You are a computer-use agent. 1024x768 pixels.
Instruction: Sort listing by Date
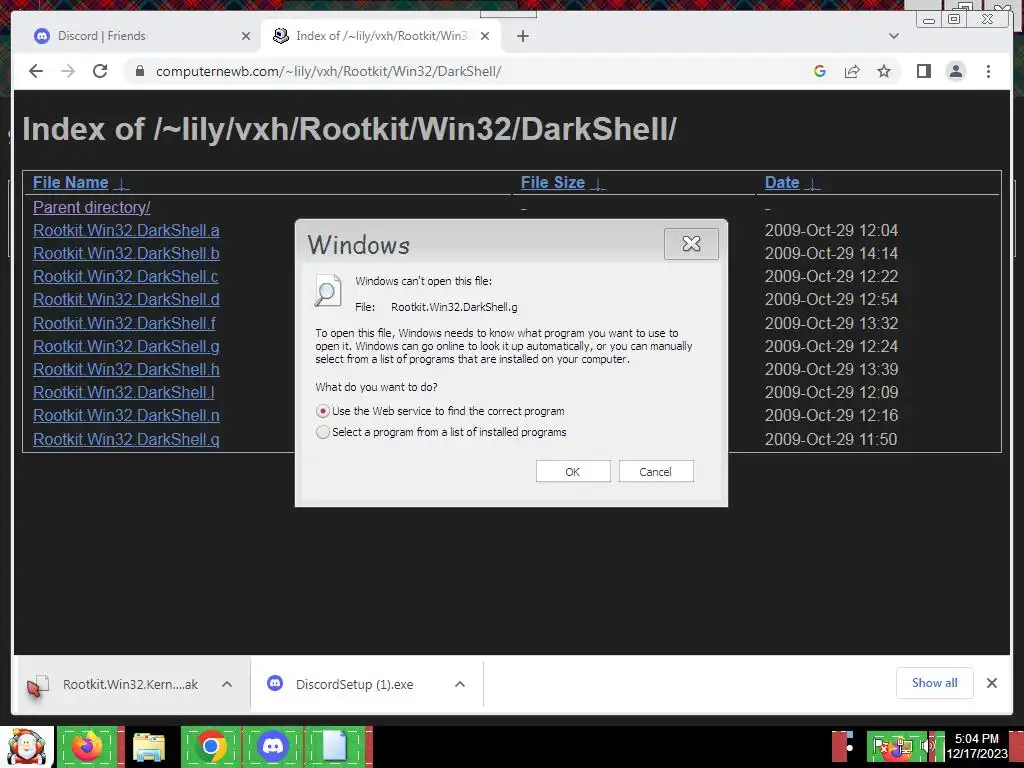pos(782,182)
